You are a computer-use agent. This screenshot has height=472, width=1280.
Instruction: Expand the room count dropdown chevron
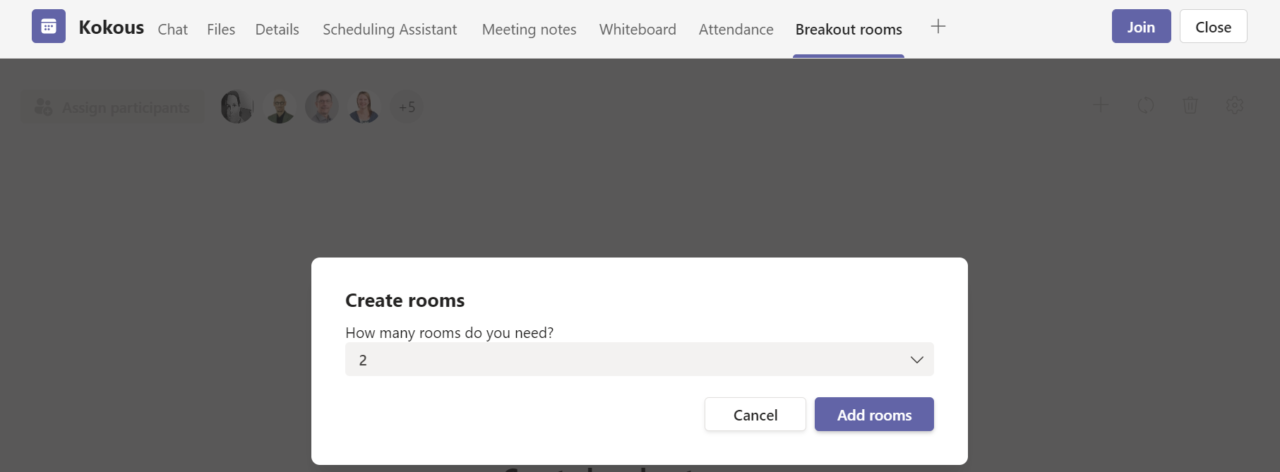click(x=917, y=360)
